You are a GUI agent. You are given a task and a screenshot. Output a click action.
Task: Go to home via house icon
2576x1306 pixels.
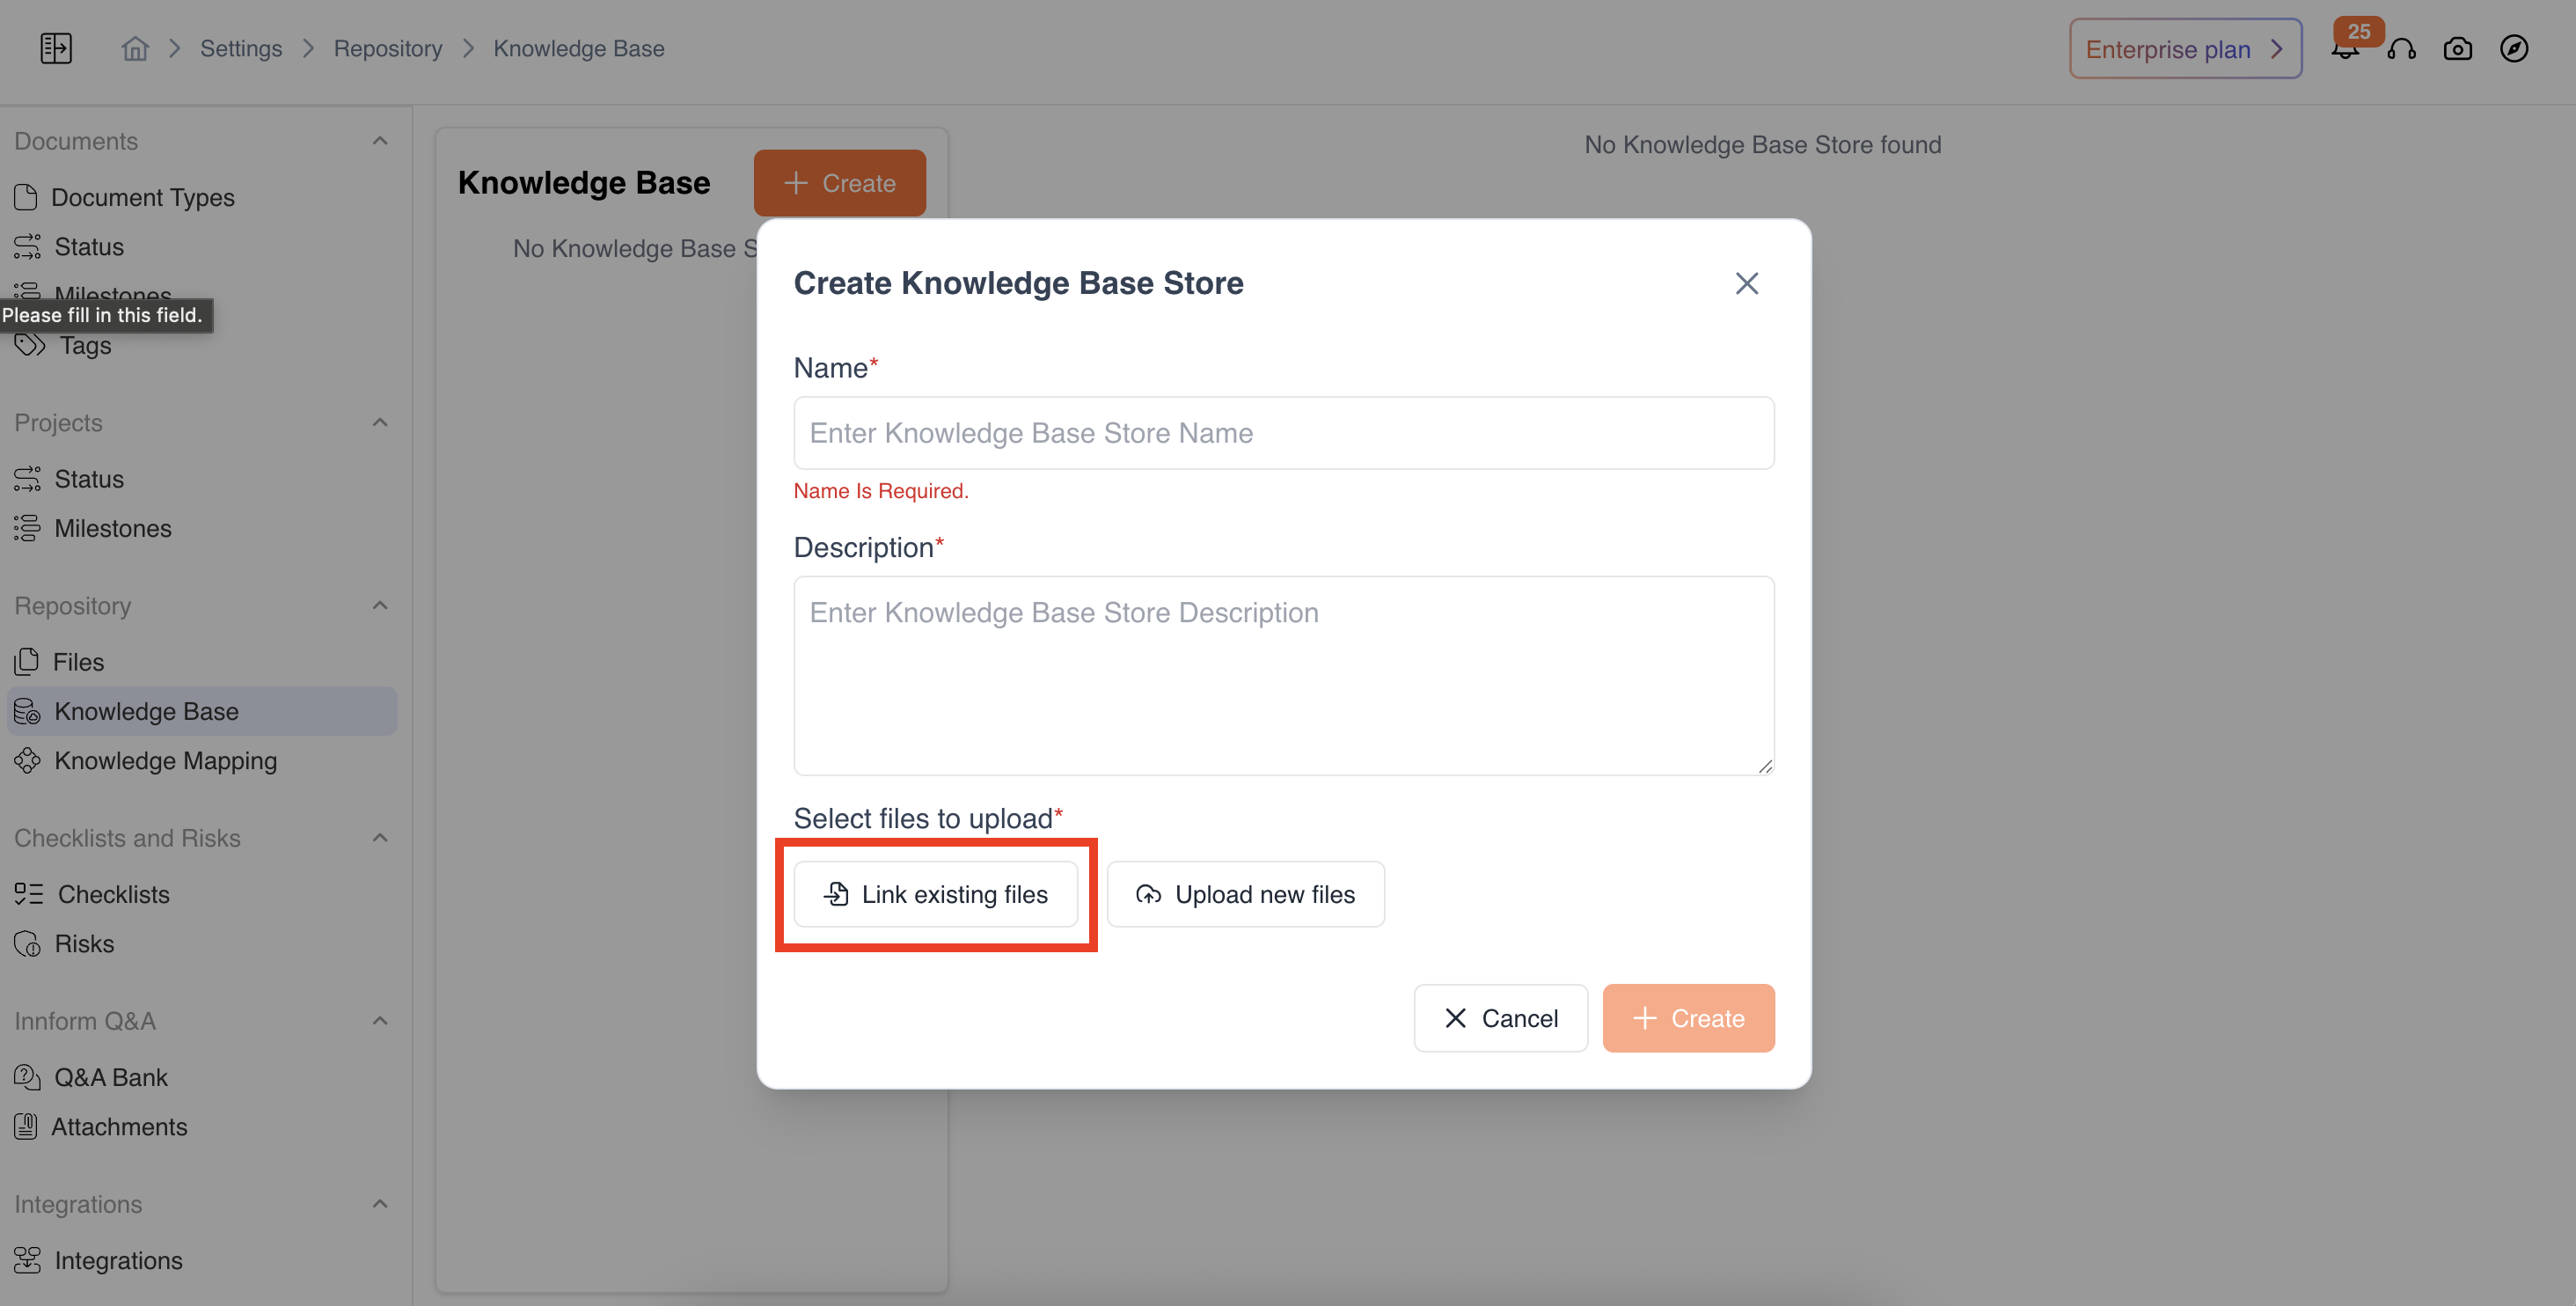pyautogui.click(x=135, y=48)
